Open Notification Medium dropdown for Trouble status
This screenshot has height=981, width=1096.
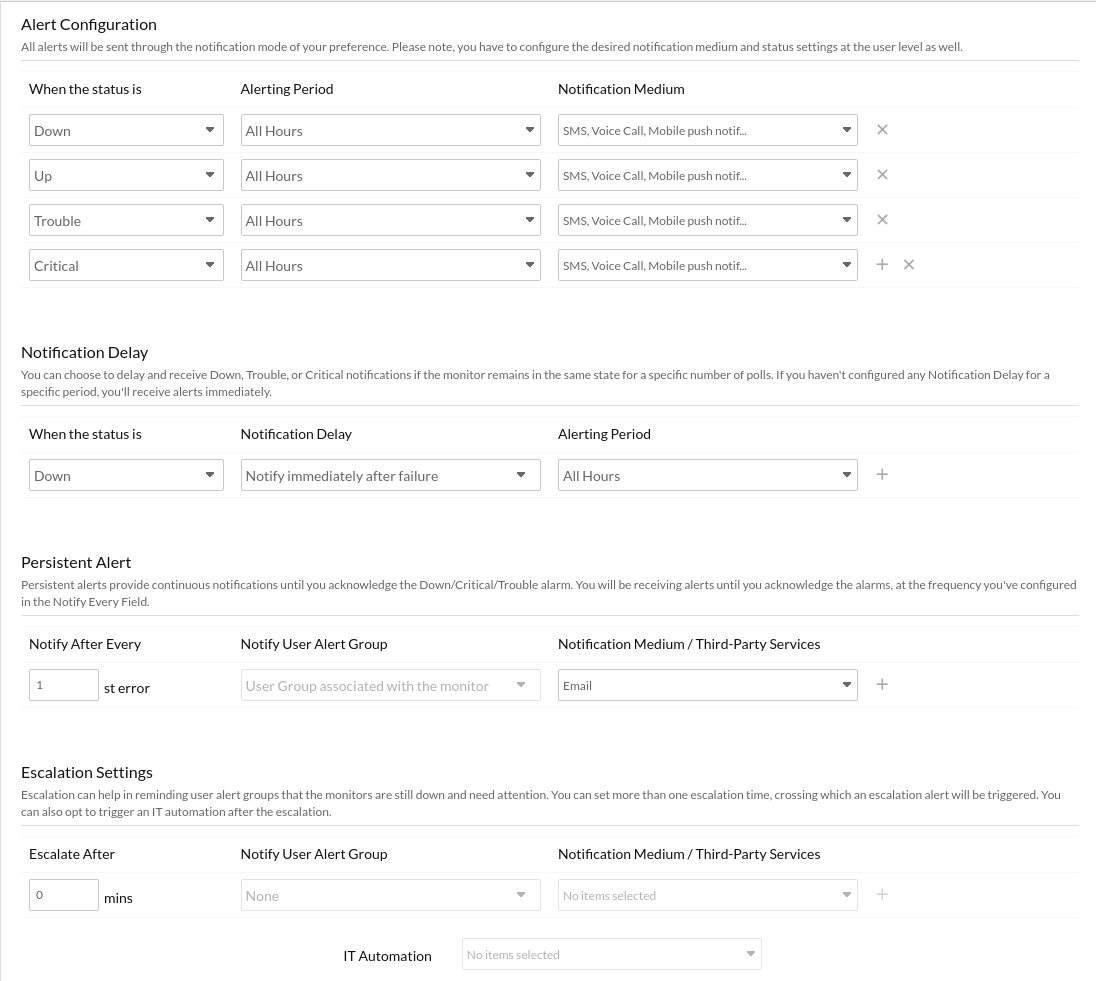[x=707, y=220]
